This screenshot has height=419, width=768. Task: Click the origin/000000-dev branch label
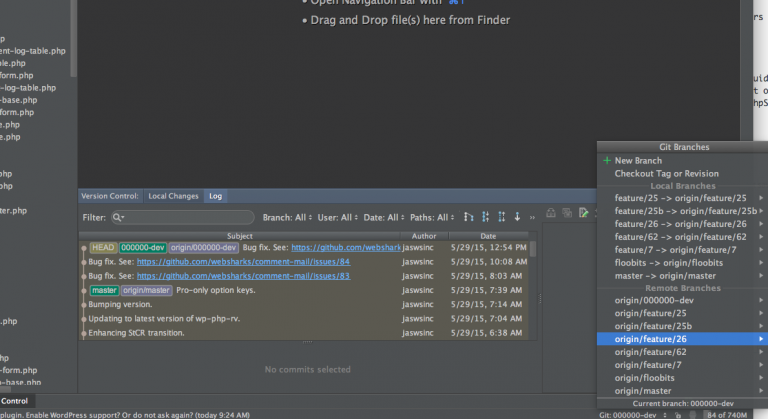click(x=203, y=247)
